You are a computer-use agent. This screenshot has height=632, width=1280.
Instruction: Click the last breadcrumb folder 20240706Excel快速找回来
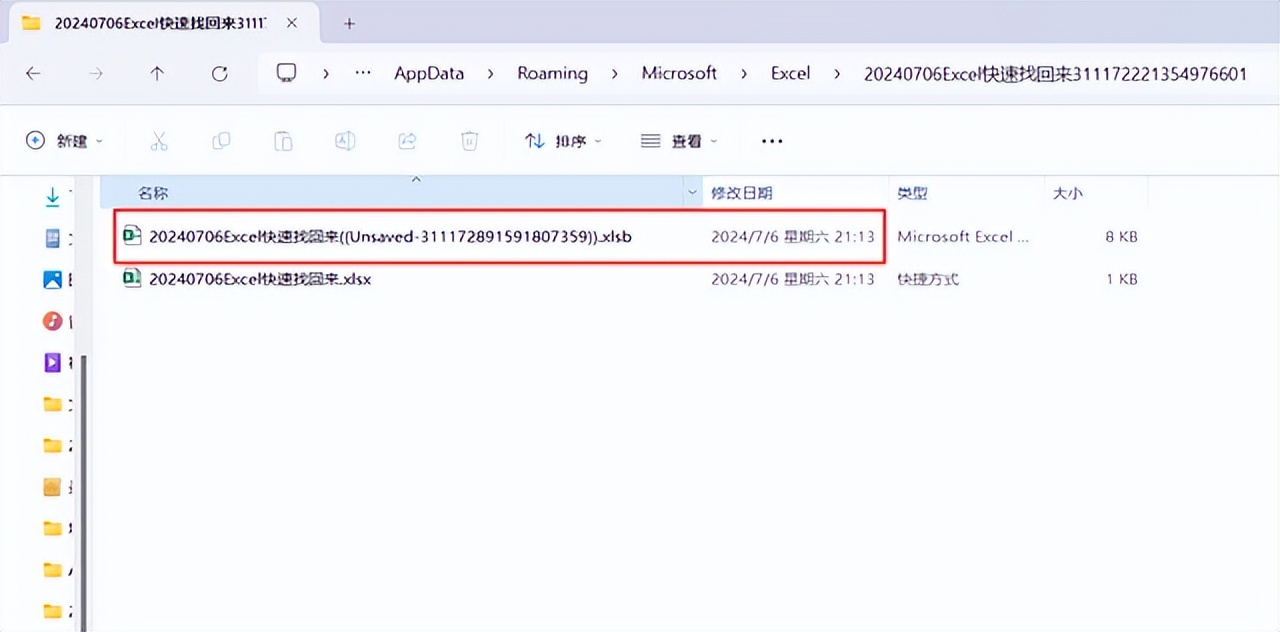1055,73
